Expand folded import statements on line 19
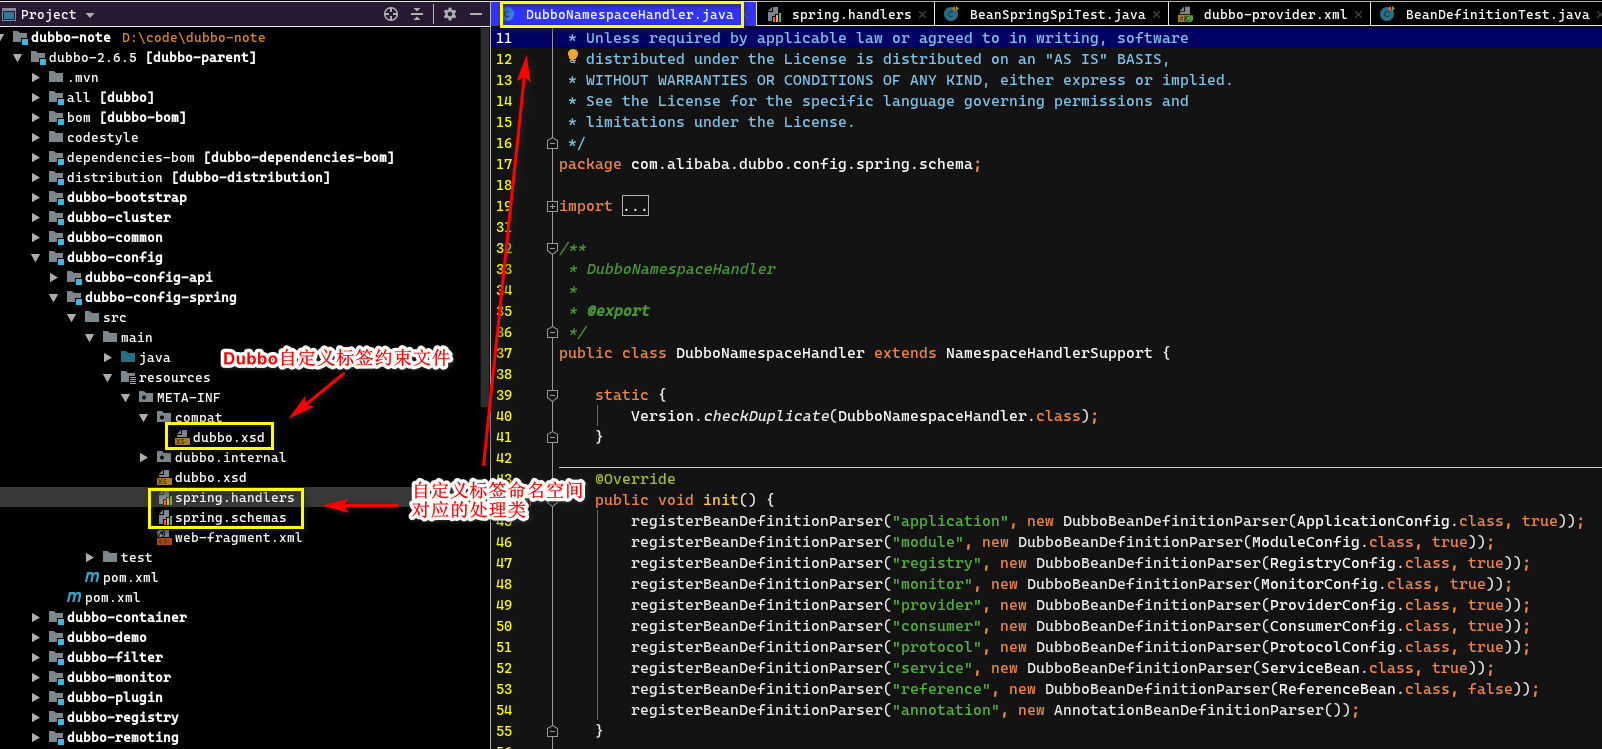 coord(552,206)
